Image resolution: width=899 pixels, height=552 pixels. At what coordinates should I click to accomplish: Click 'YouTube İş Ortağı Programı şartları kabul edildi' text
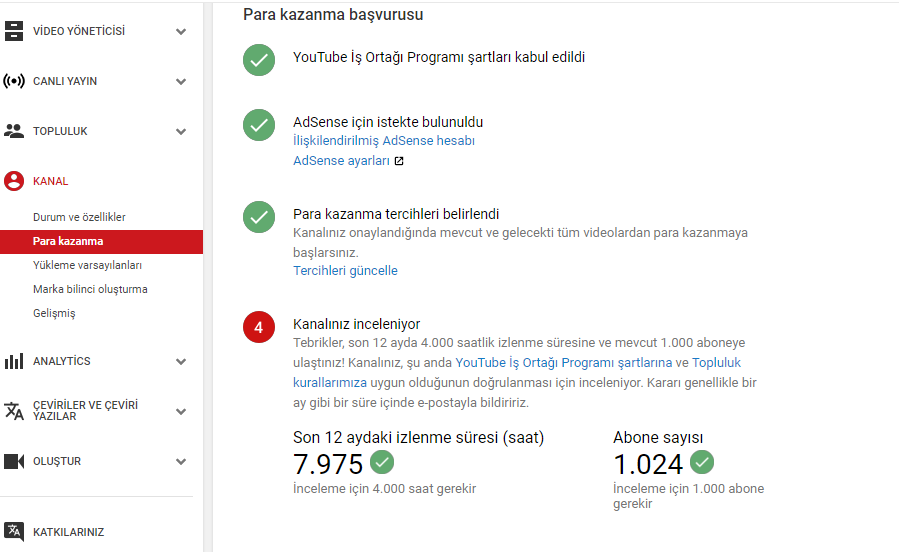tap(439, 57)
